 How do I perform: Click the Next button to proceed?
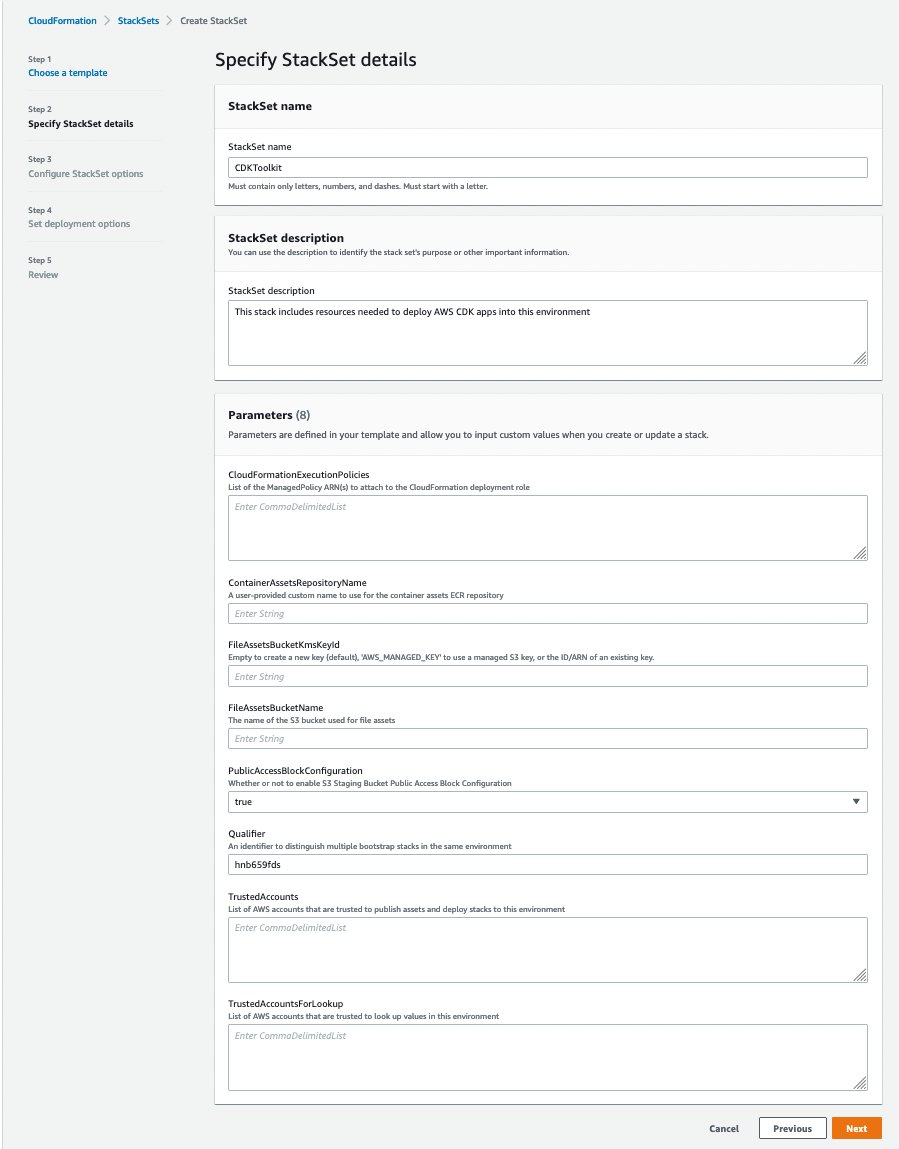[856, 1128]
